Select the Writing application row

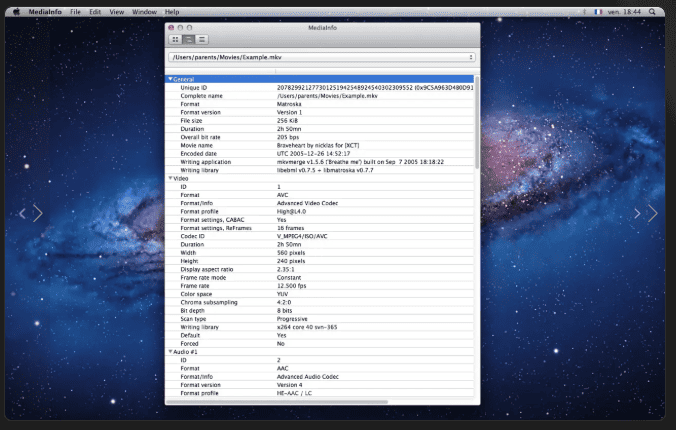pos(319,162)
